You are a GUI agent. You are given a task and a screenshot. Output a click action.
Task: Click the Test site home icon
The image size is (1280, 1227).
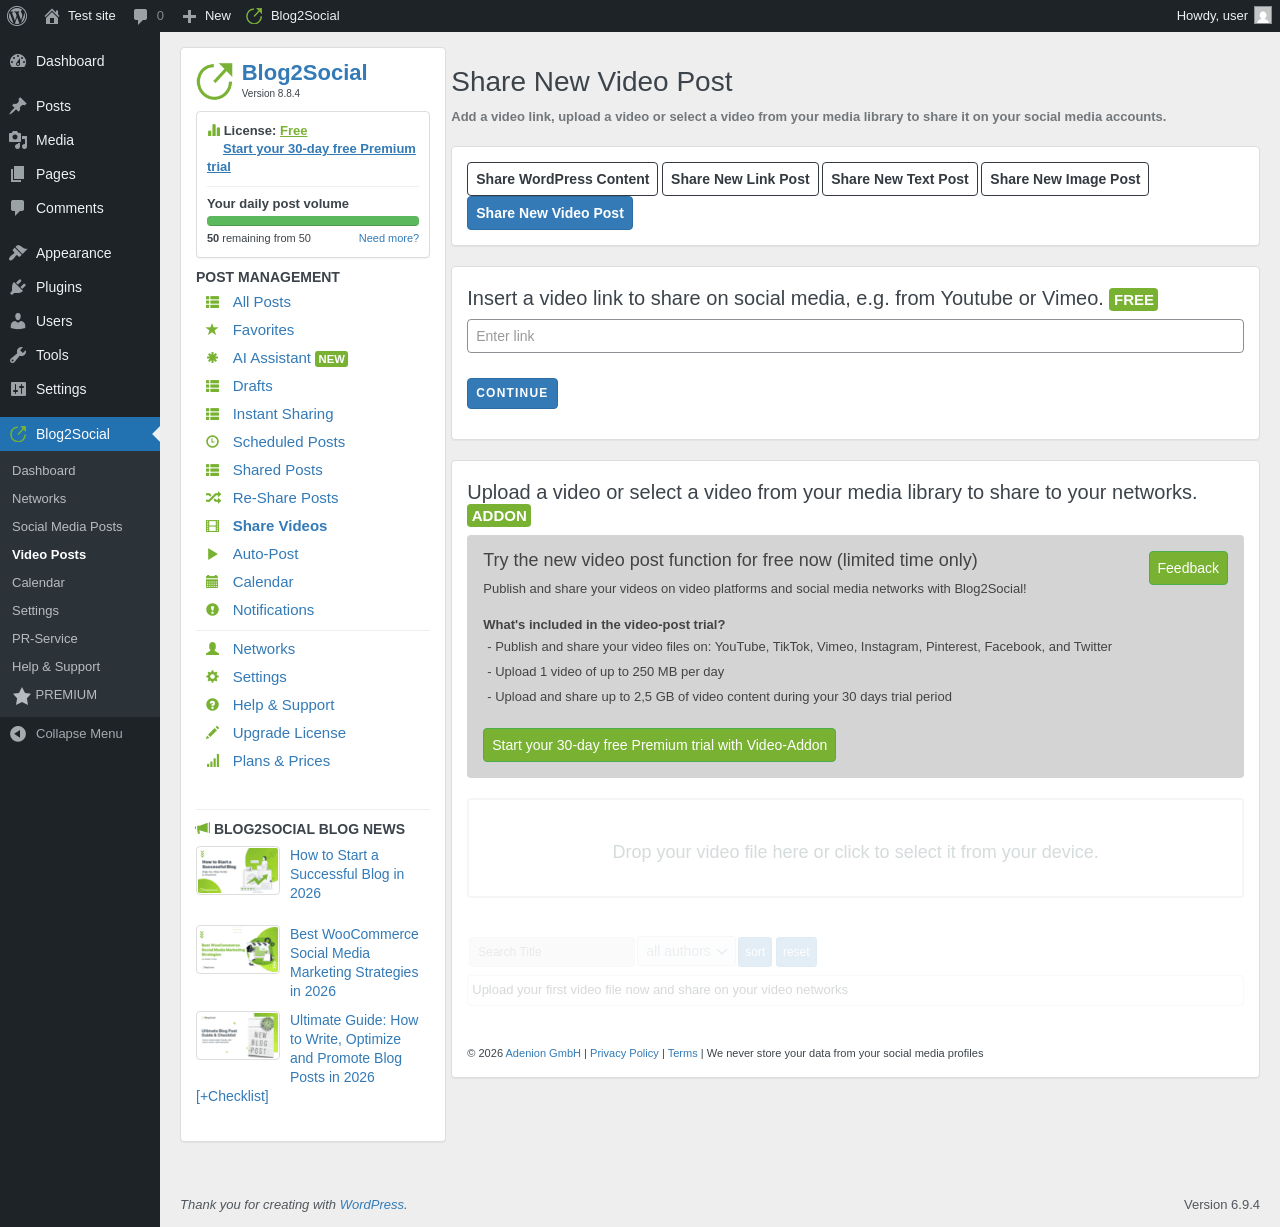(52, 16)
